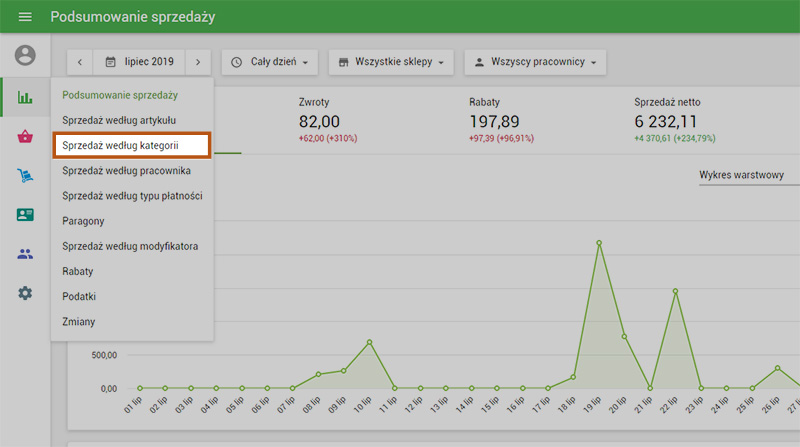Open the customers people icon
This screenshot has height=447, width=800.
point(25,254)
